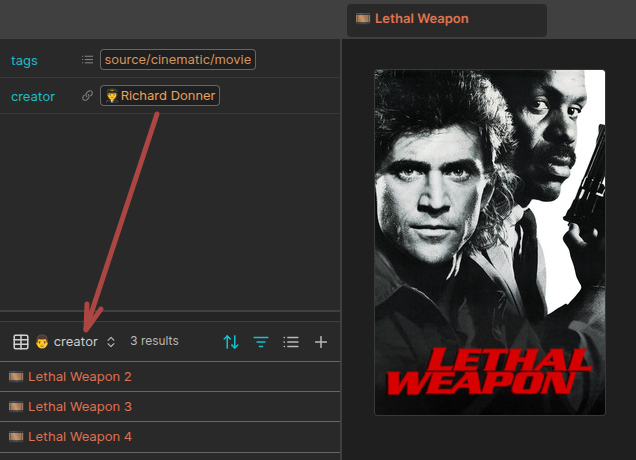
Task: Click the properties list icon beside filter
Action: pyautogui.click(x=291, y=342)
